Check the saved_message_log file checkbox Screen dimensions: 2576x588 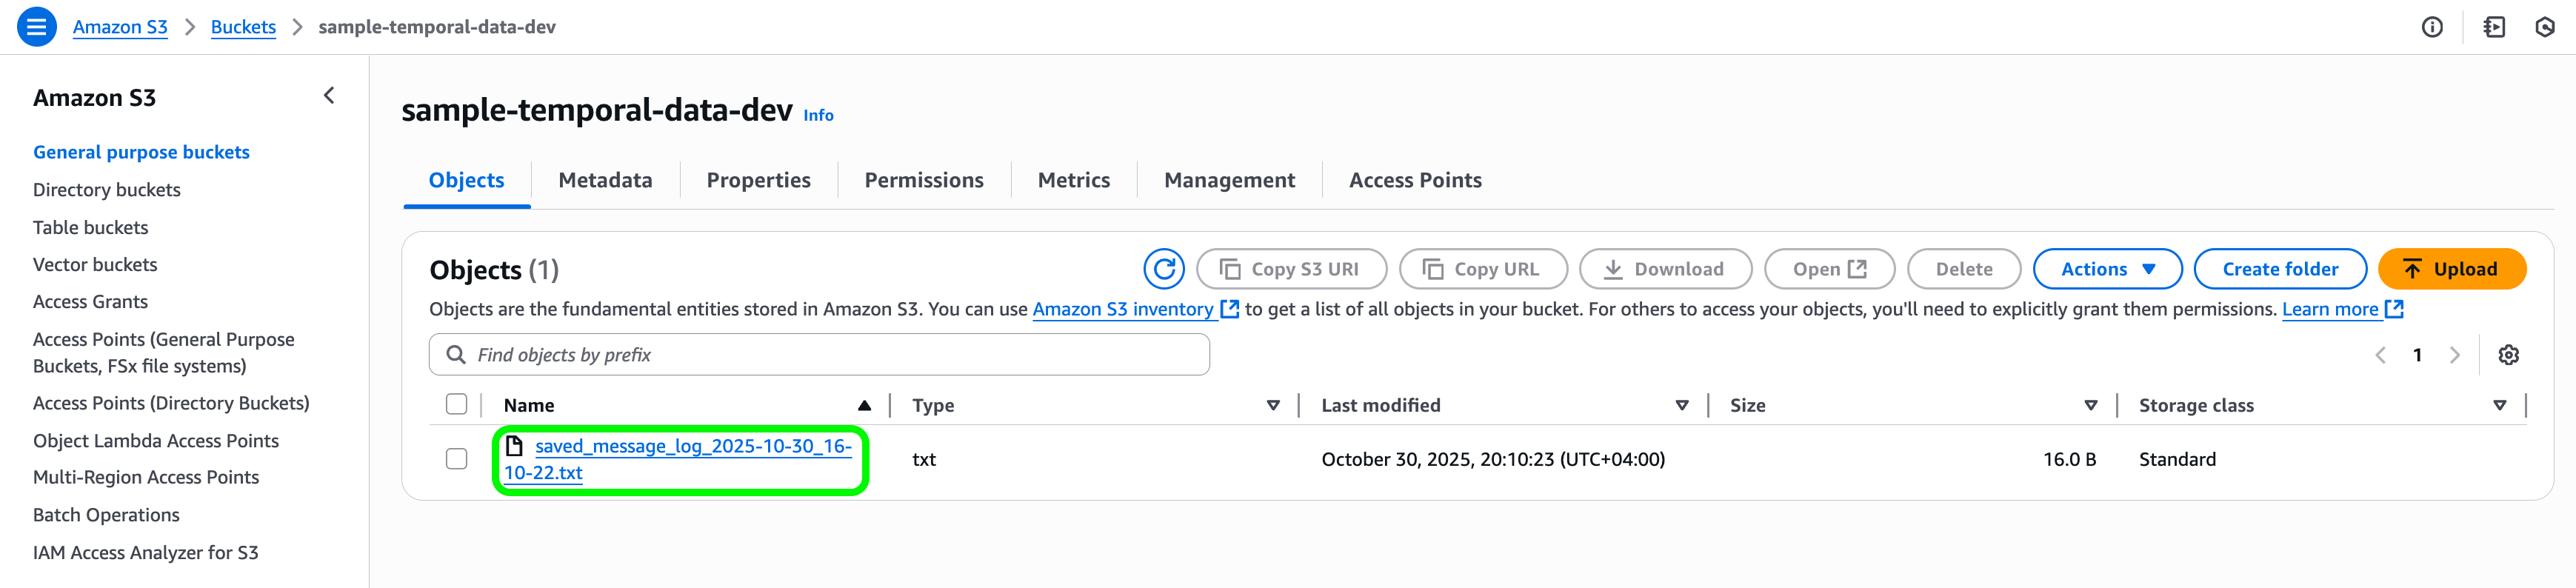click(x=456, y=459)
